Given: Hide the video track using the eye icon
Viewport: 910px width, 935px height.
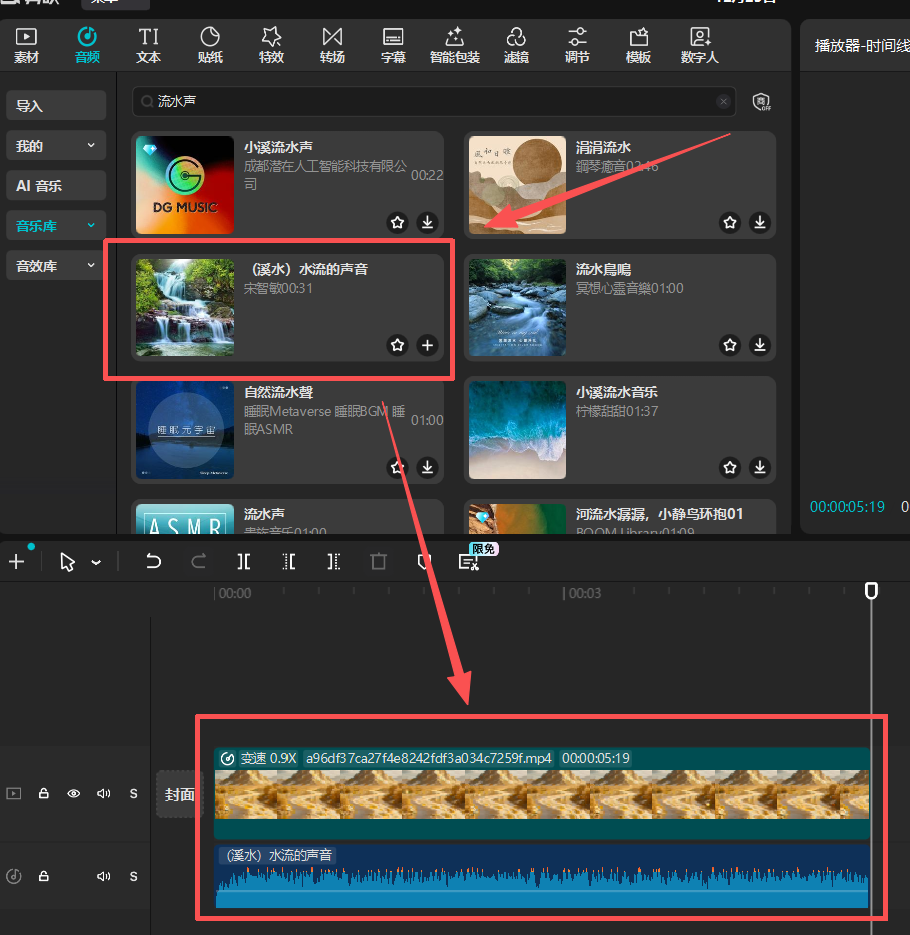Looking at the screenshot, I should click(73, 793).
